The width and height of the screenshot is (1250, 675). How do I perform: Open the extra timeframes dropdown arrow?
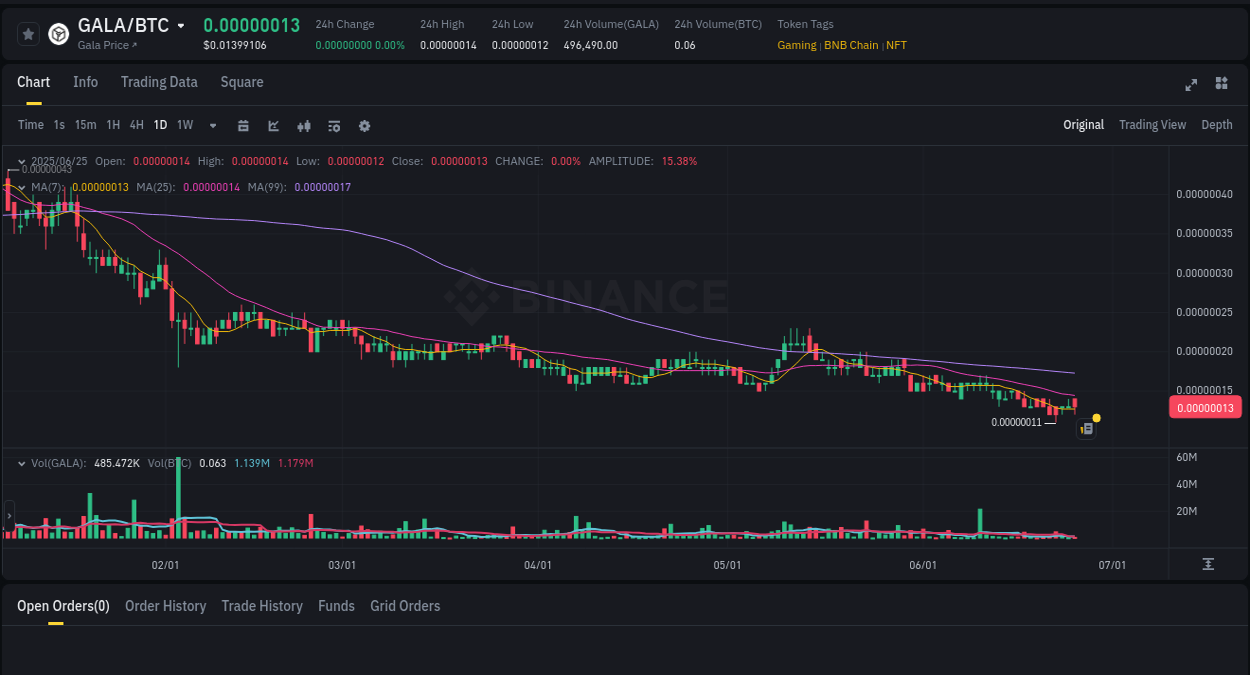click(212, 126)
